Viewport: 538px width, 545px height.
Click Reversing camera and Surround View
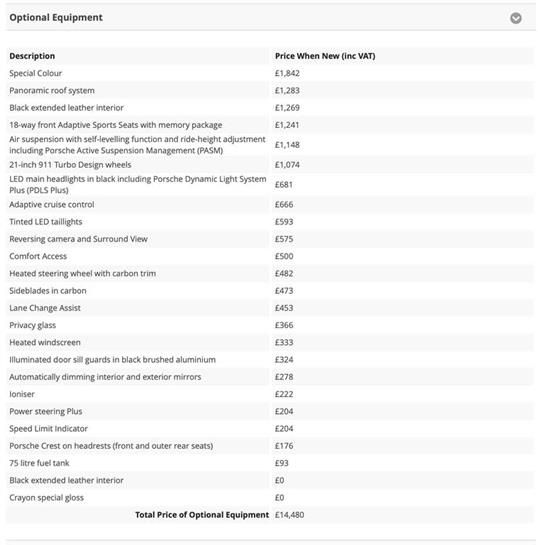click(x=79, y=239)
